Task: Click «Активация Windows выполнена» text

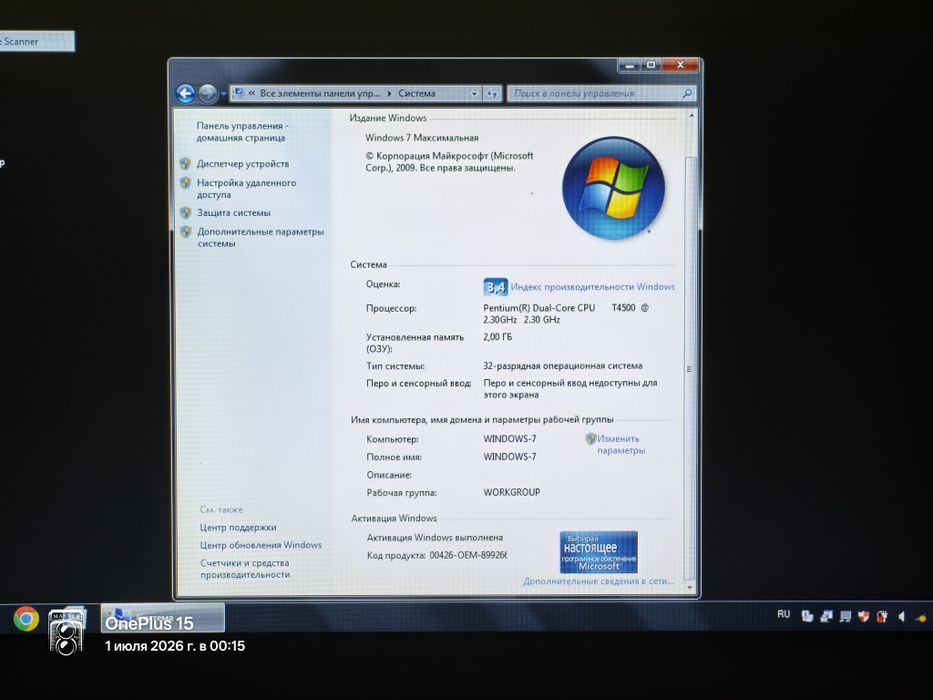Action: (435, 538)
